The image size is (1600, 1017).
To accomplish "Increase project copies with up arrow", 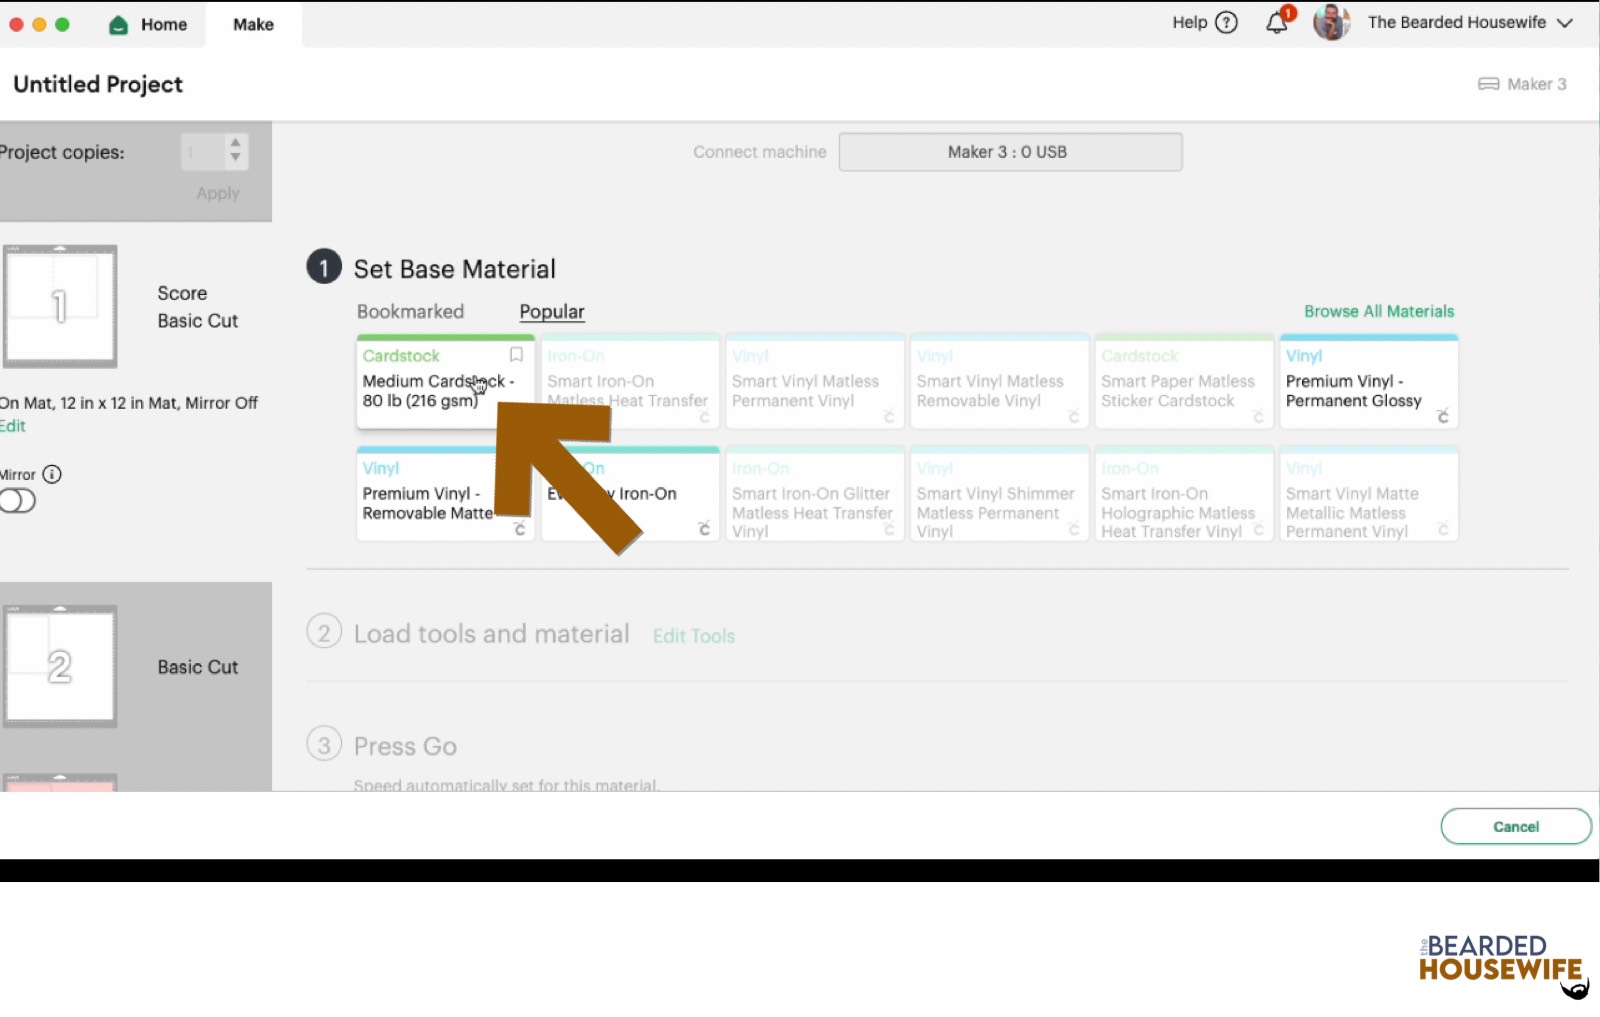I will (235, 143).
